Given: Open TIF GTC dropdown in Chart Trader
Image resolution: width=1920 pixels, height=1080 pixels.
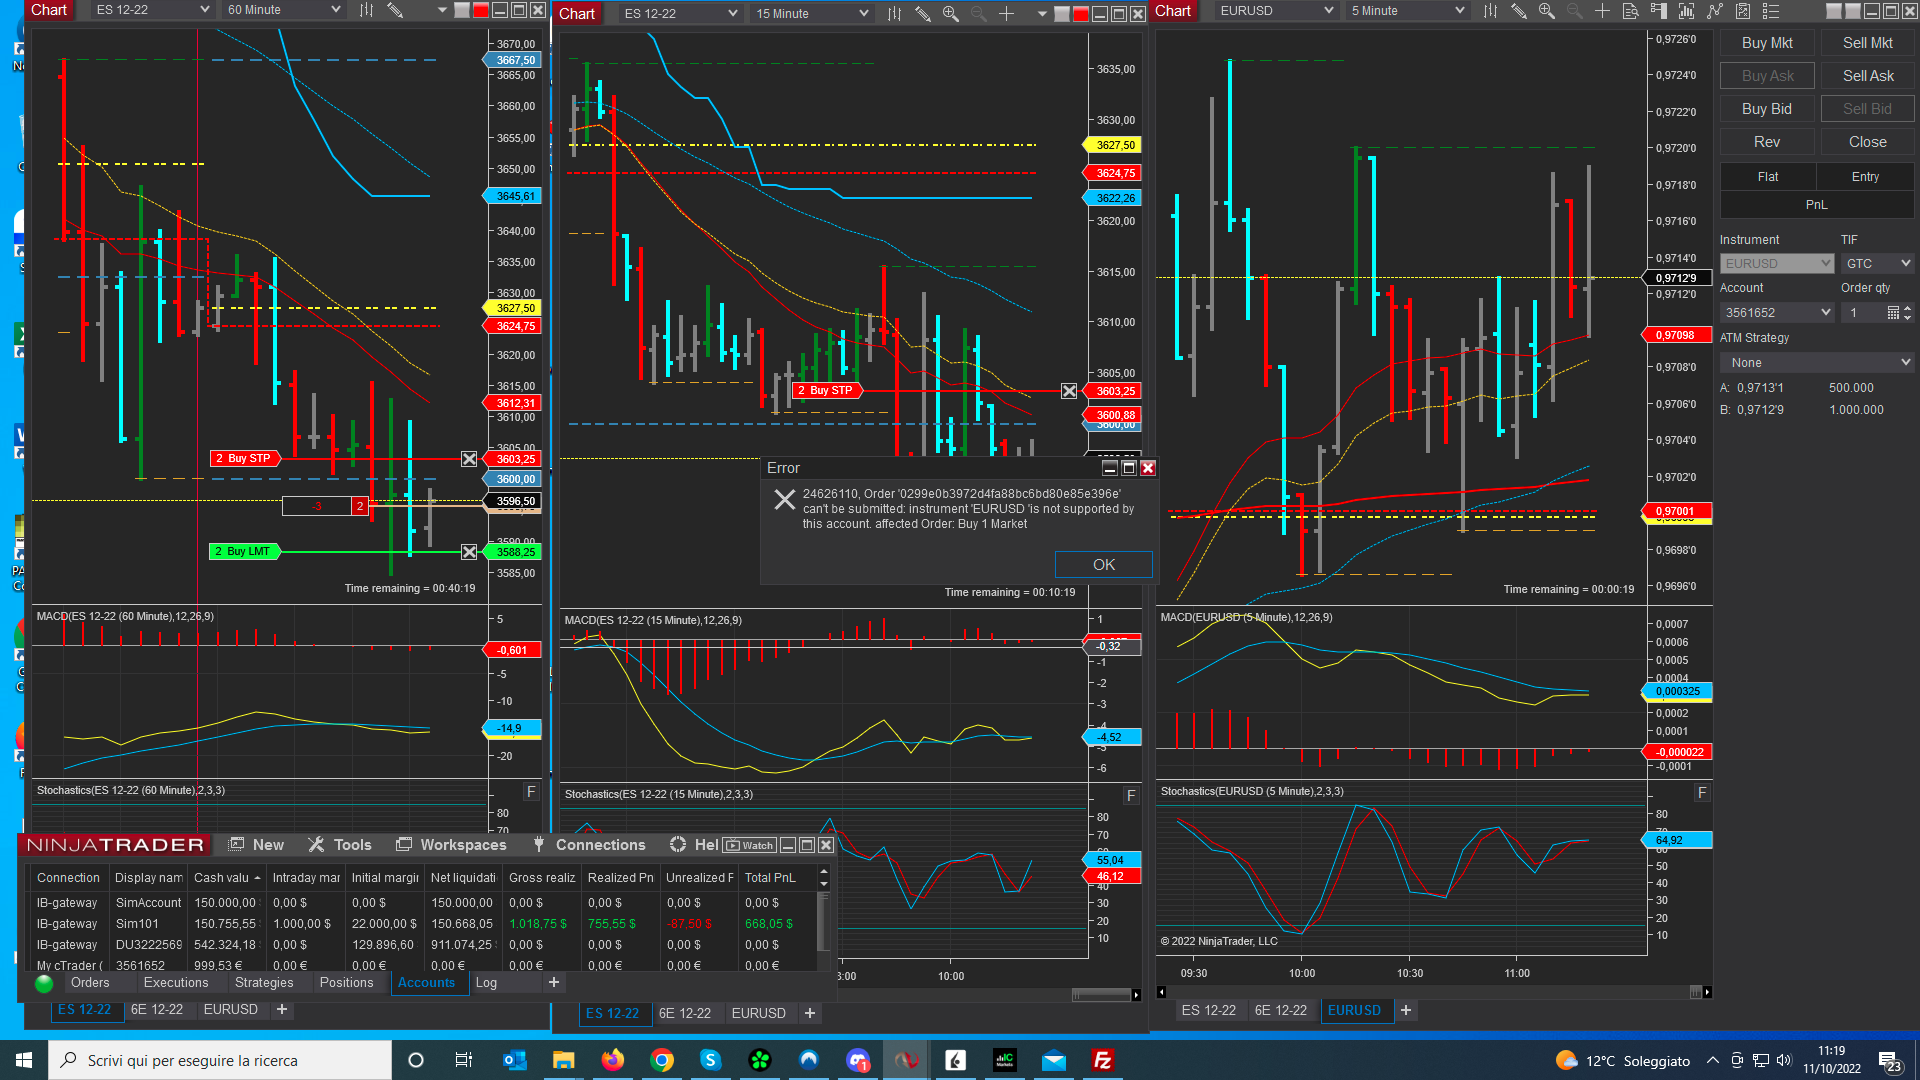Looking at the screenshot, I should click(x=1878, y=264).
